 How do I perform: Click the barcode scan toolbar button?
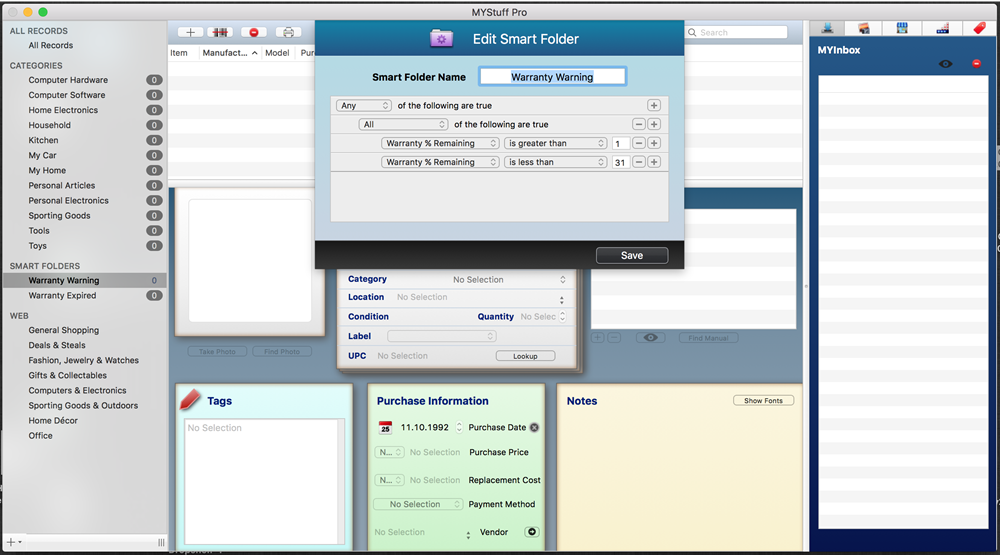point(220,32)
